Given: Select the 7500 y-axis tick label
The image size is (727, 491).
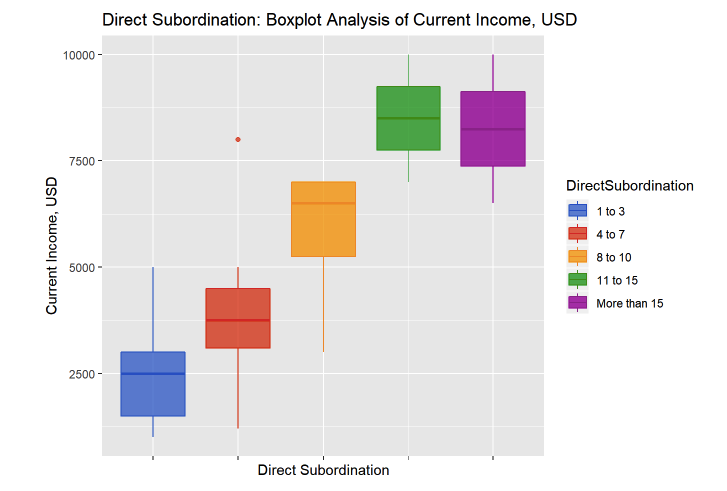Looking at the screenshot, I should (x=77, y=161).
